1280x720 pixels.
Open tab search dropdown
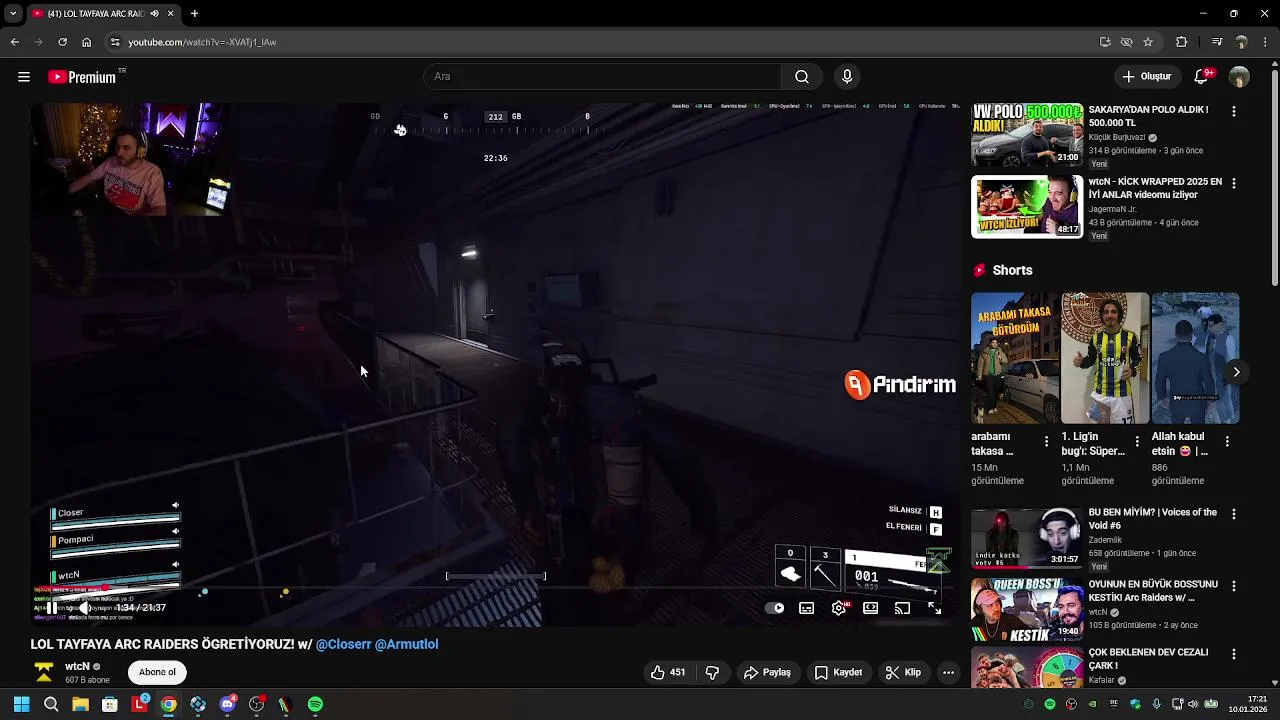click(12, 14)
